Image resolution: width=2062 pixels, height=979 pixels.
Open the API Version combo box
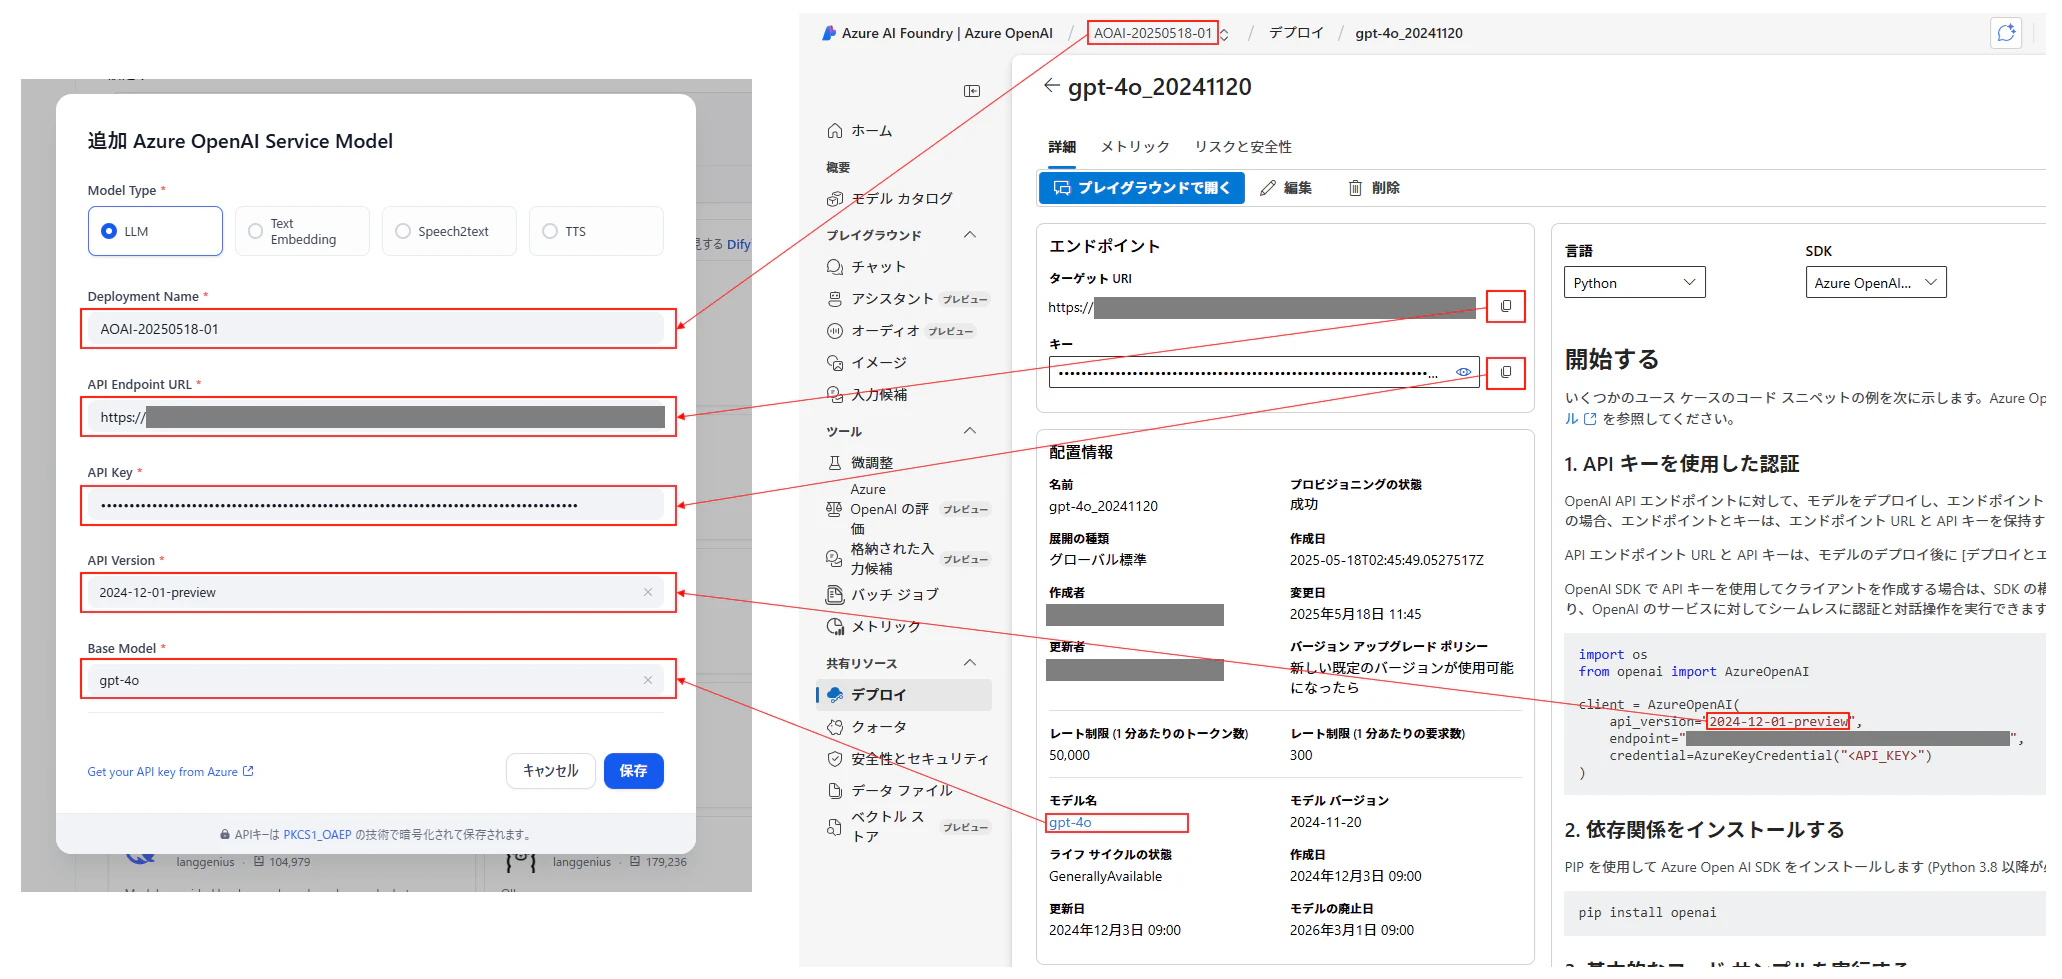[376, 592]
